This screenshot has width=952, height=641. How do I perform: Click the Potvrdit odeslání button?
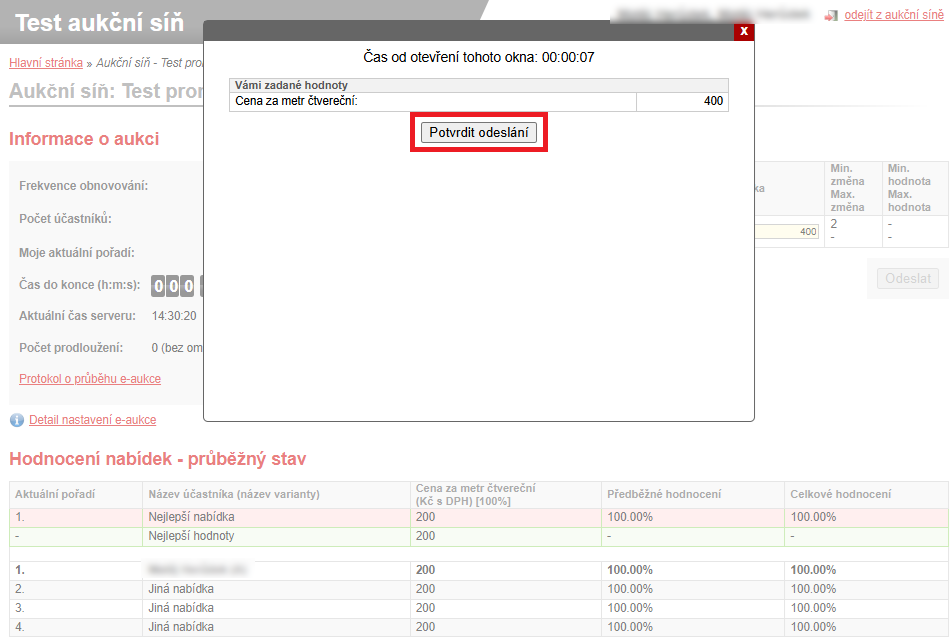click(478, 133)
